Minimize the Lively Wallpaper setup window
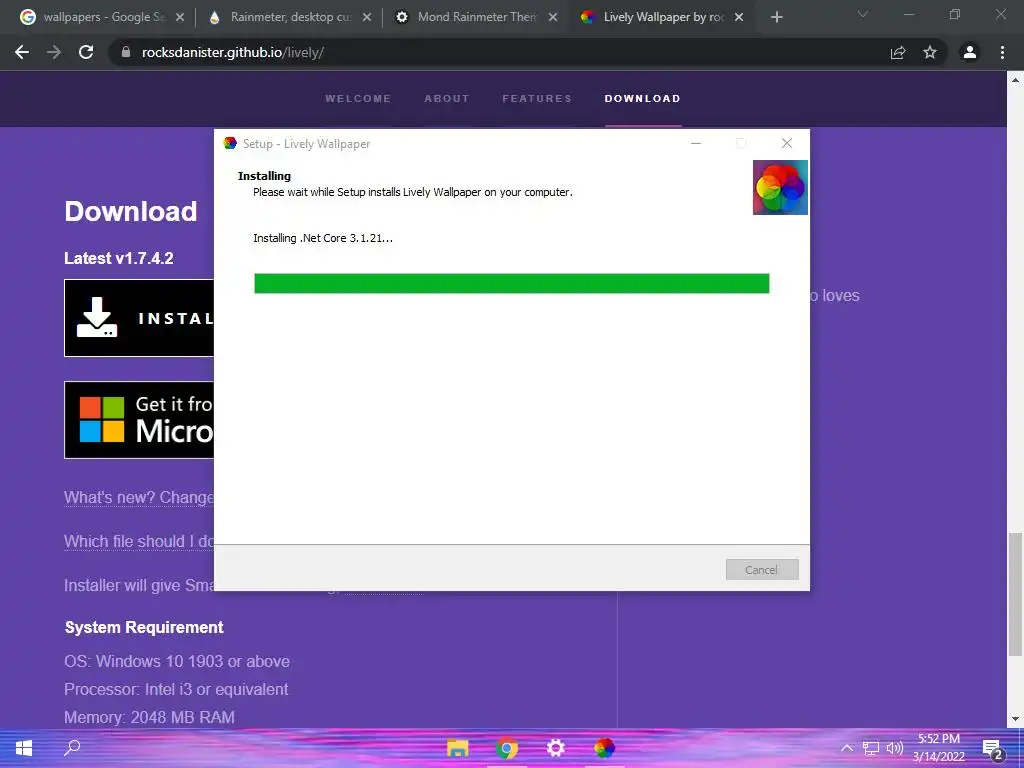This screenshot has width=1024, height=768. click(x=696, y=143)
